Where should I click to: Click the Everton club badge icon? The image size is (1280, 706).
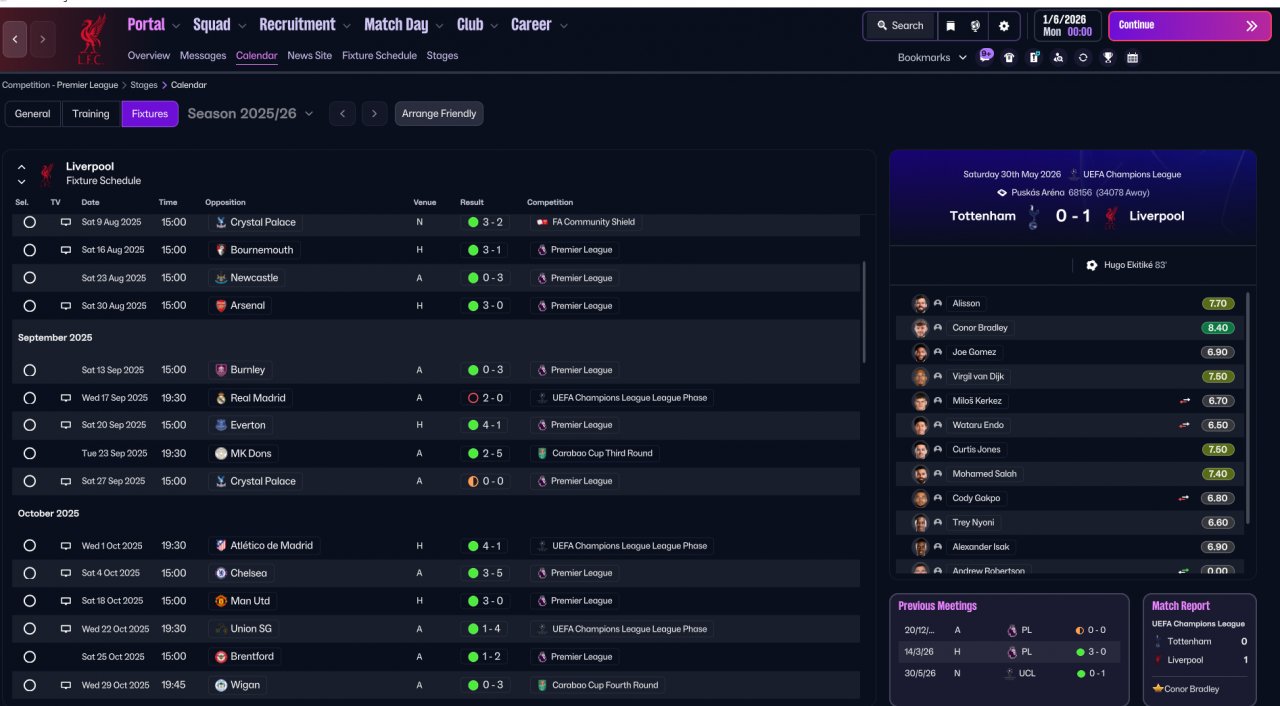(221, 425)
